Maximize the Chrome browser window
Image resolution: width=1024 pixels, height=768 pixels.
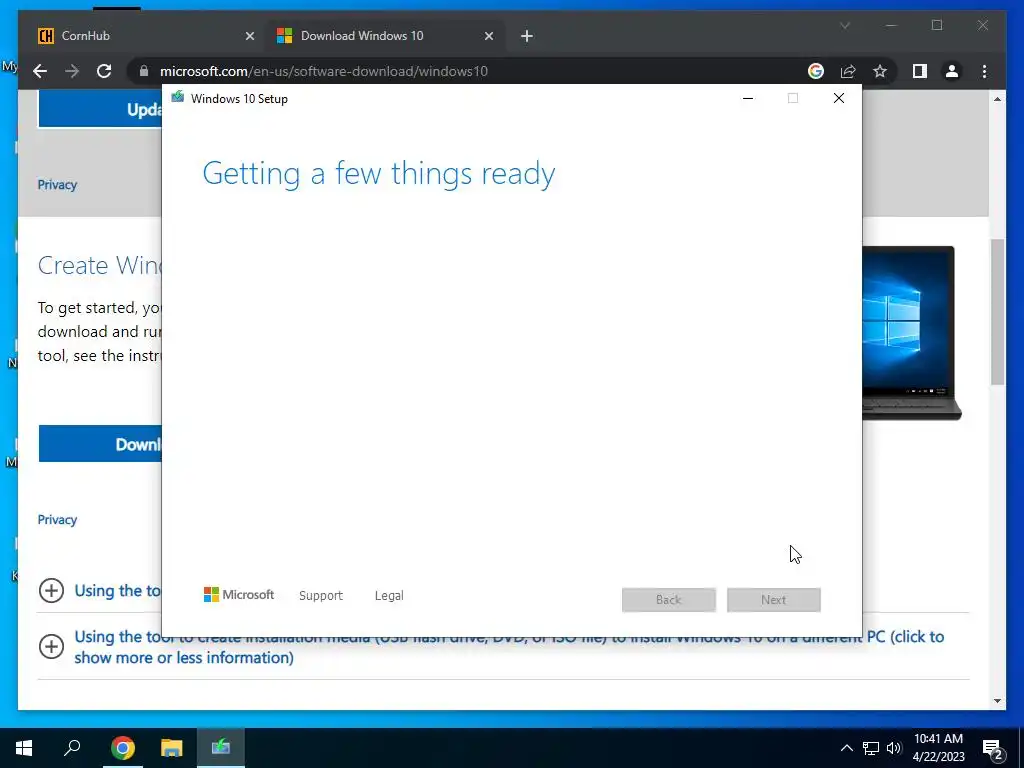coord(937,25)
